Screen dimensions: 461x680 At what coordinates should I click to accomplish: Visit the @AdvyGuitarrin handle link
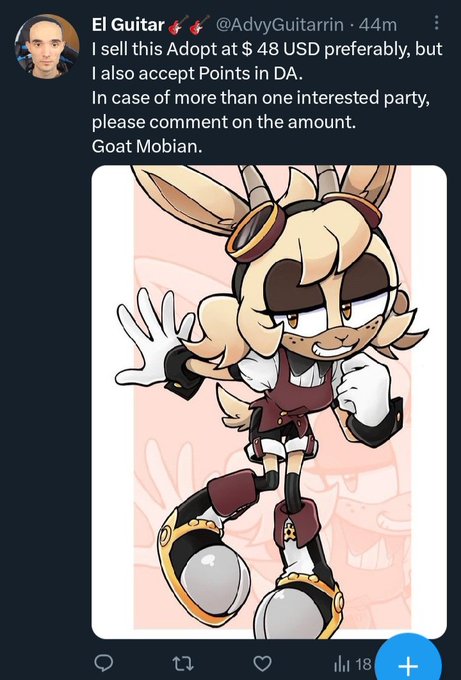point(280,25)
